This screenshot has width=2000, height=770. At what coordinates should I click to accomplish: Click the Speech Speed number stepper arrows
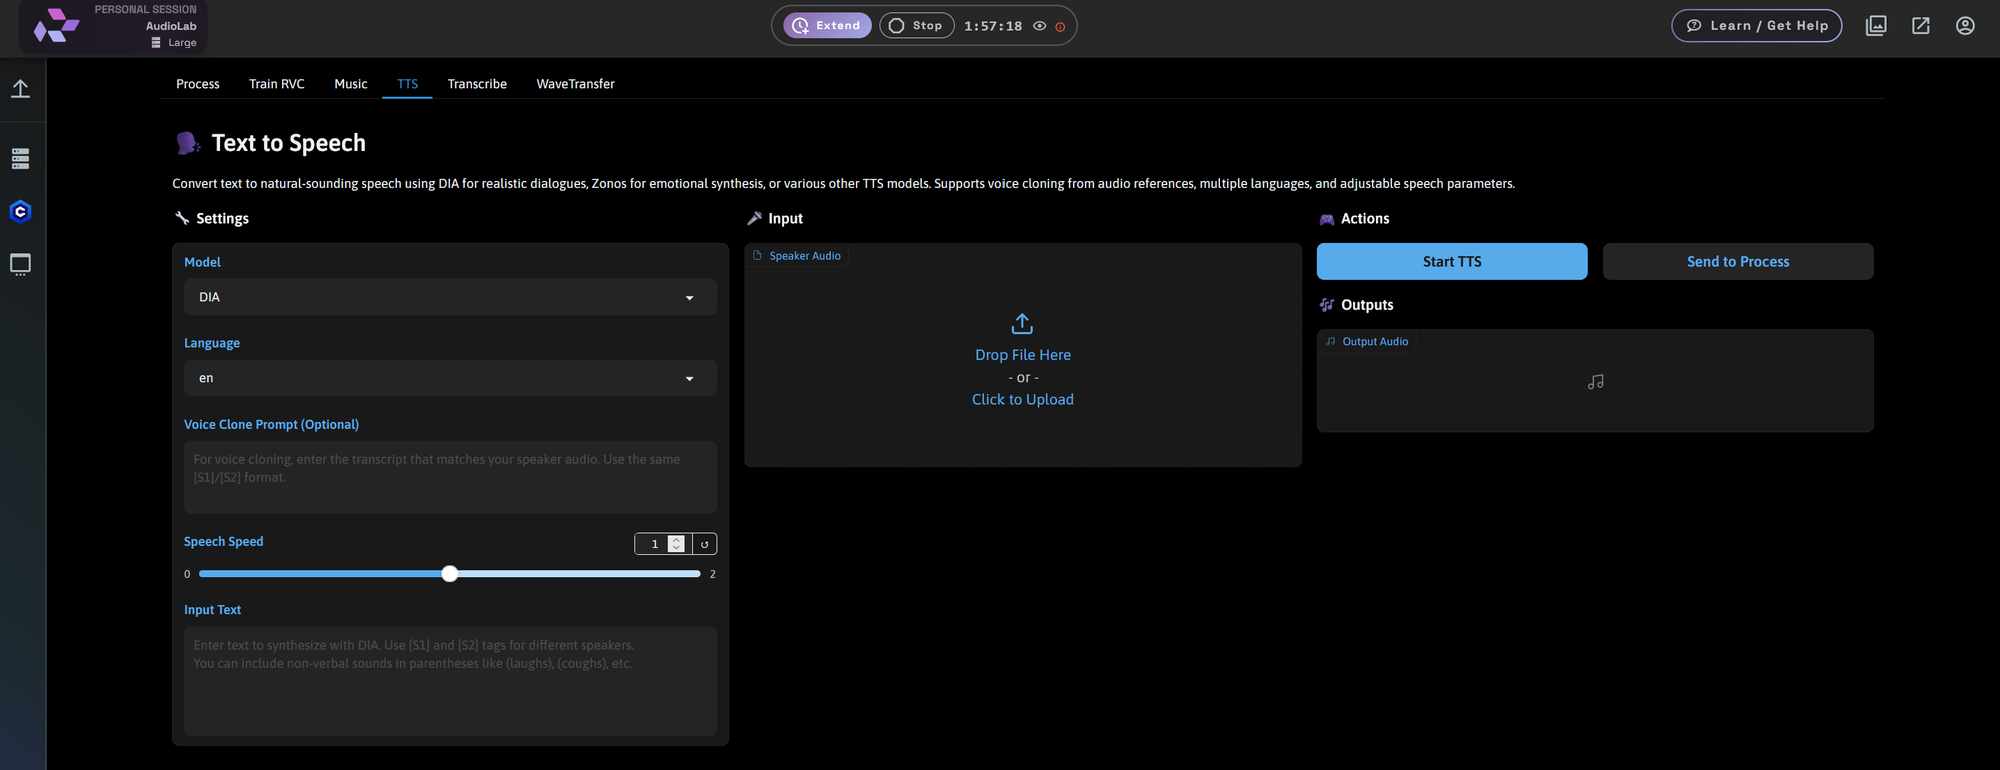click(x=677, y=544)
